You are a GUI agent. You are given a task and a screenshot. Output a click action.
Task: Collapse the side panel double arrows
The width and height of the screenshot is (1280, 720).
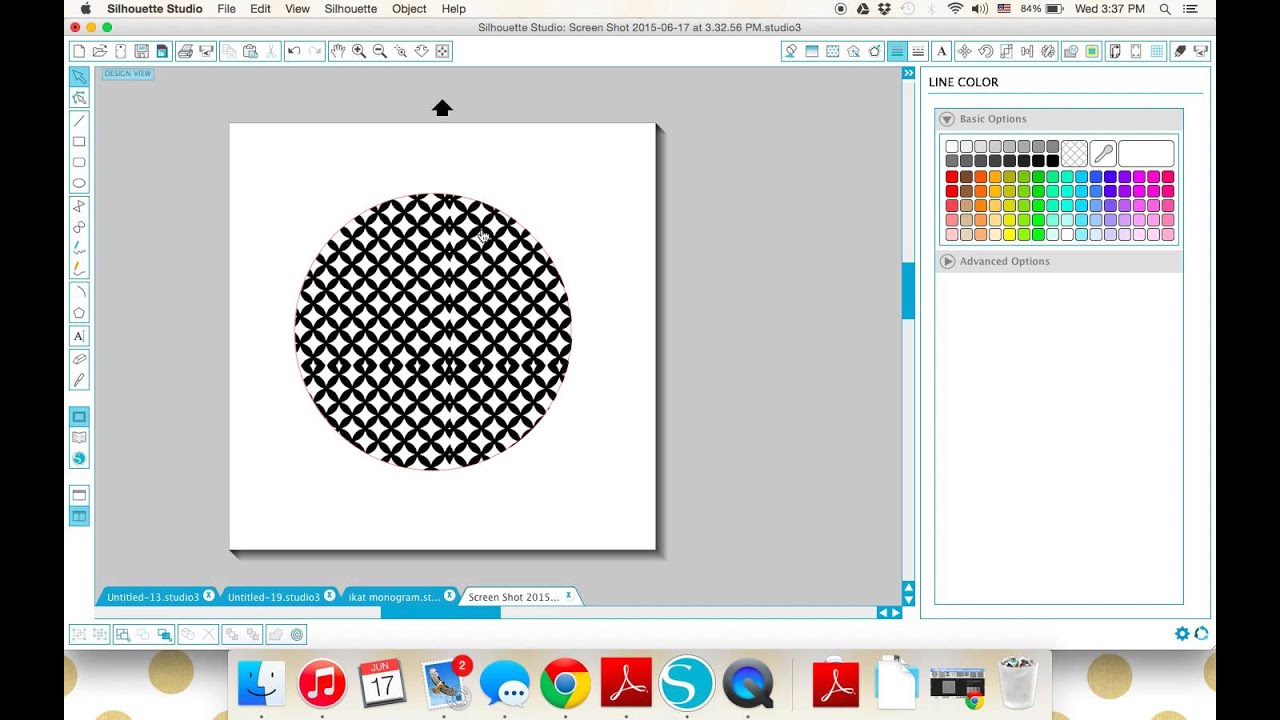908,73
